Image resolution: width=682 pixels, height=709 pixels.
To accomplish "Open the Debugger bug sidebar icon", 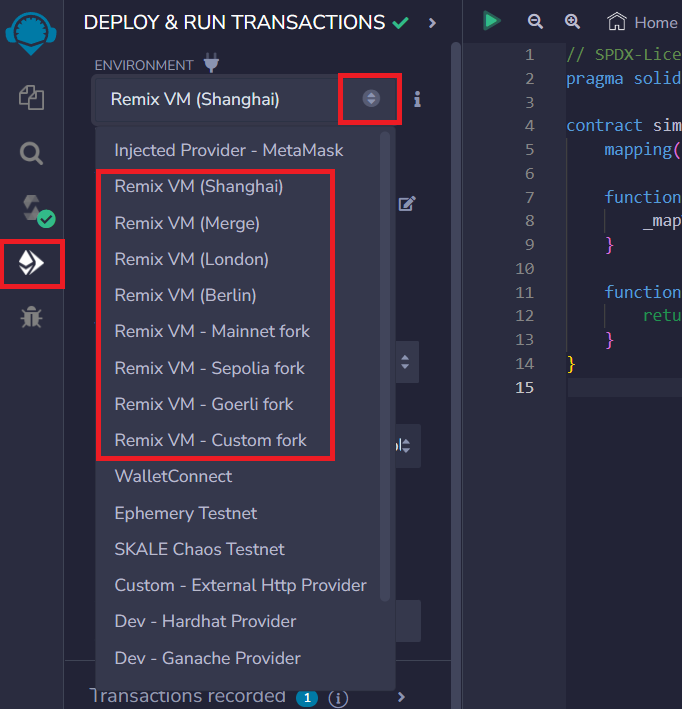I will [31, 317].
